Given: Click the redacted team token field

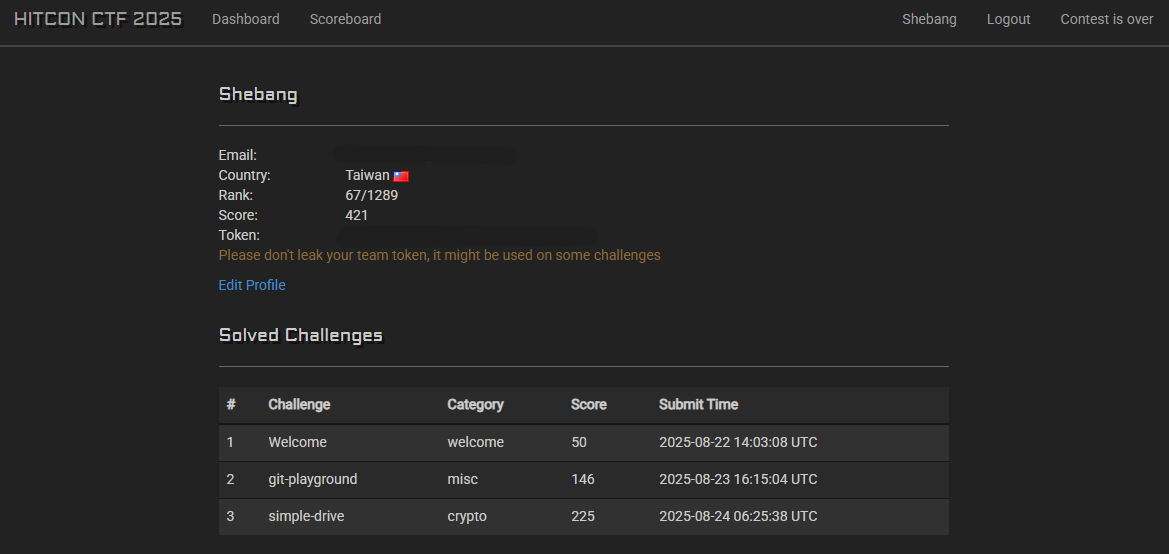Looking at the screenshot, I should pos(465,235).
